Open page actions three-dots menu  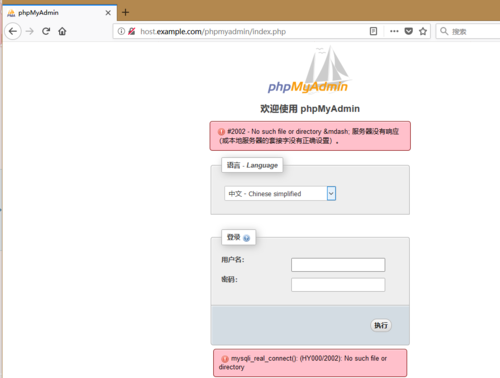point(394,31)
